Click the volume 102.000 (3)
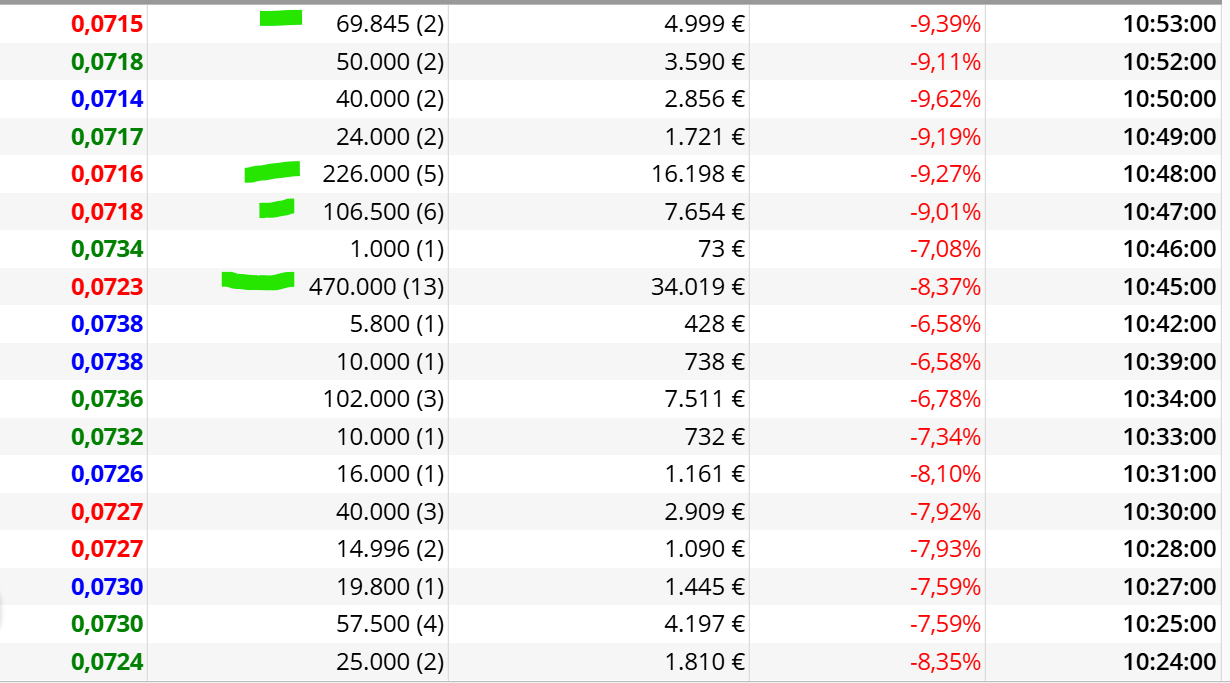1230x683 pixels. (x=383, y=399)
